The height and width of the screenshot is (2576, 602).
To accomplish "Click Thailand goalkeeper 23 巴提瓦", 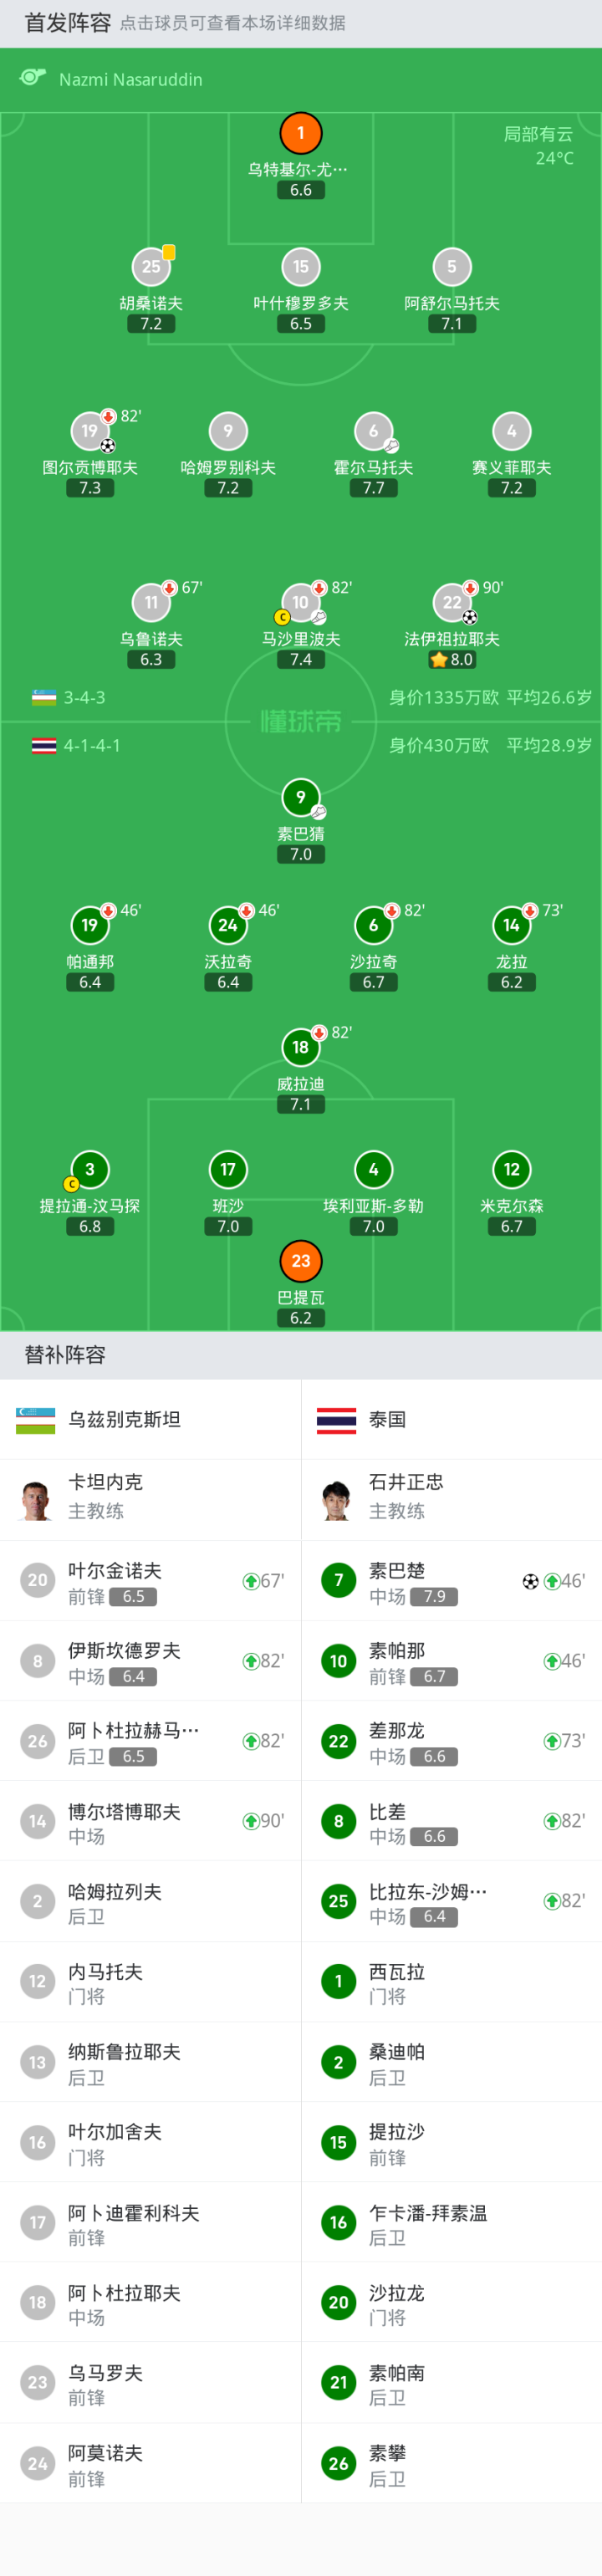I will coord(301,1261).
